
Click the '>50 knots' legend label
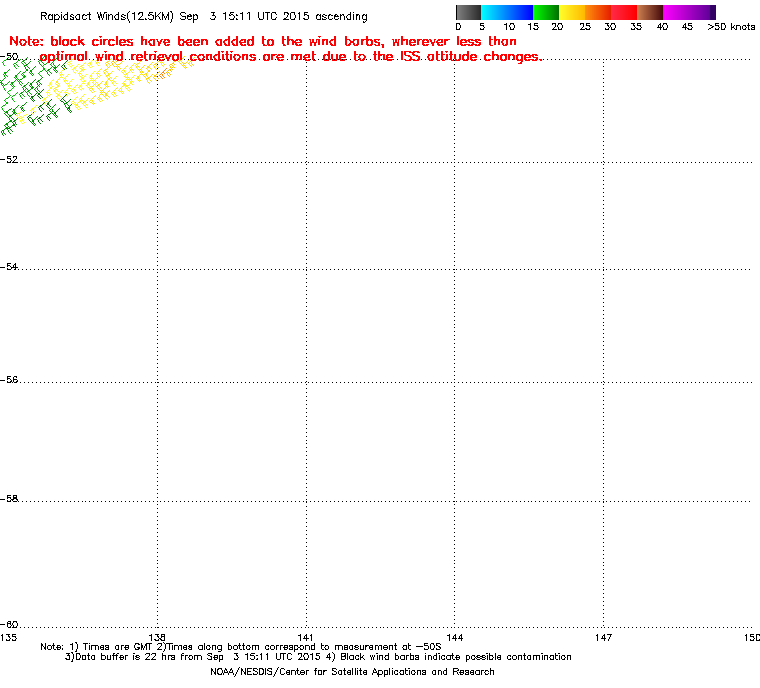pos(731,27)
